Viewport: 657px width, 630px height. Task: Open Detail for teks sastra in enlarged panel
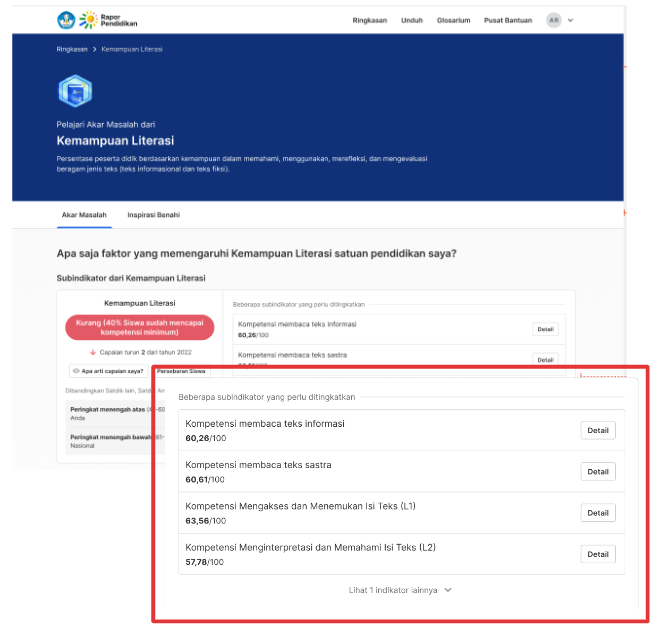pyautogui.click(x=598, y=472)
